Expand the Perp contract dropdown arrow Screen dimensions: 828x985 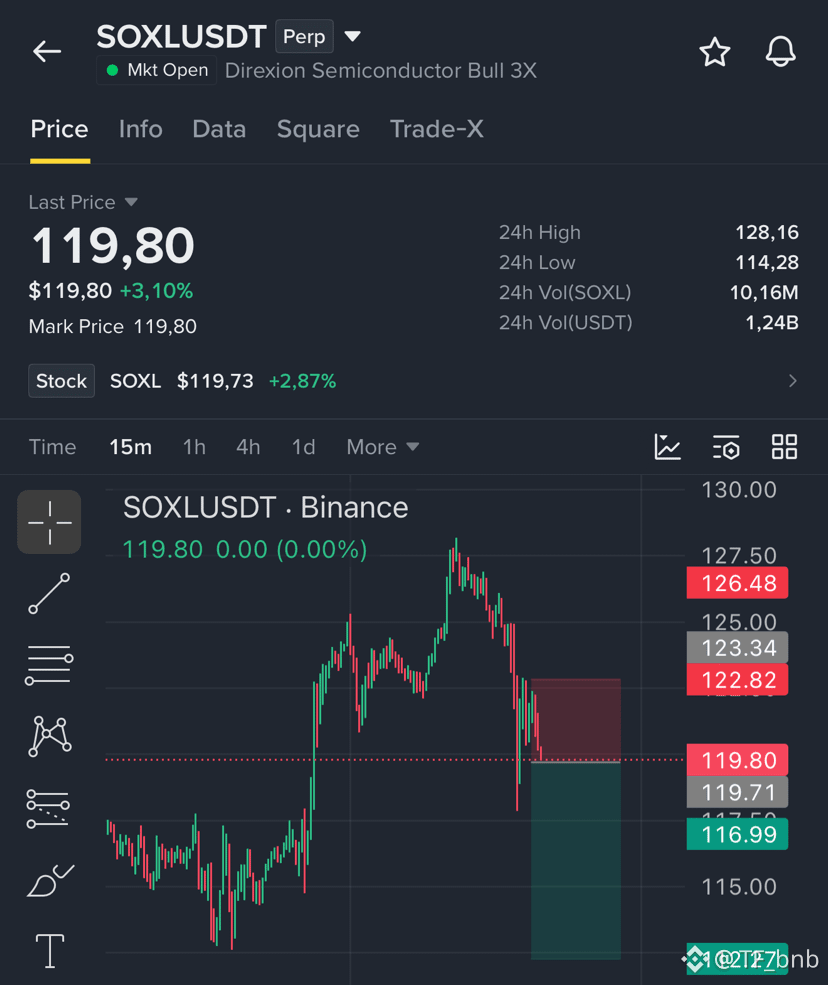[x=352, y=36]
